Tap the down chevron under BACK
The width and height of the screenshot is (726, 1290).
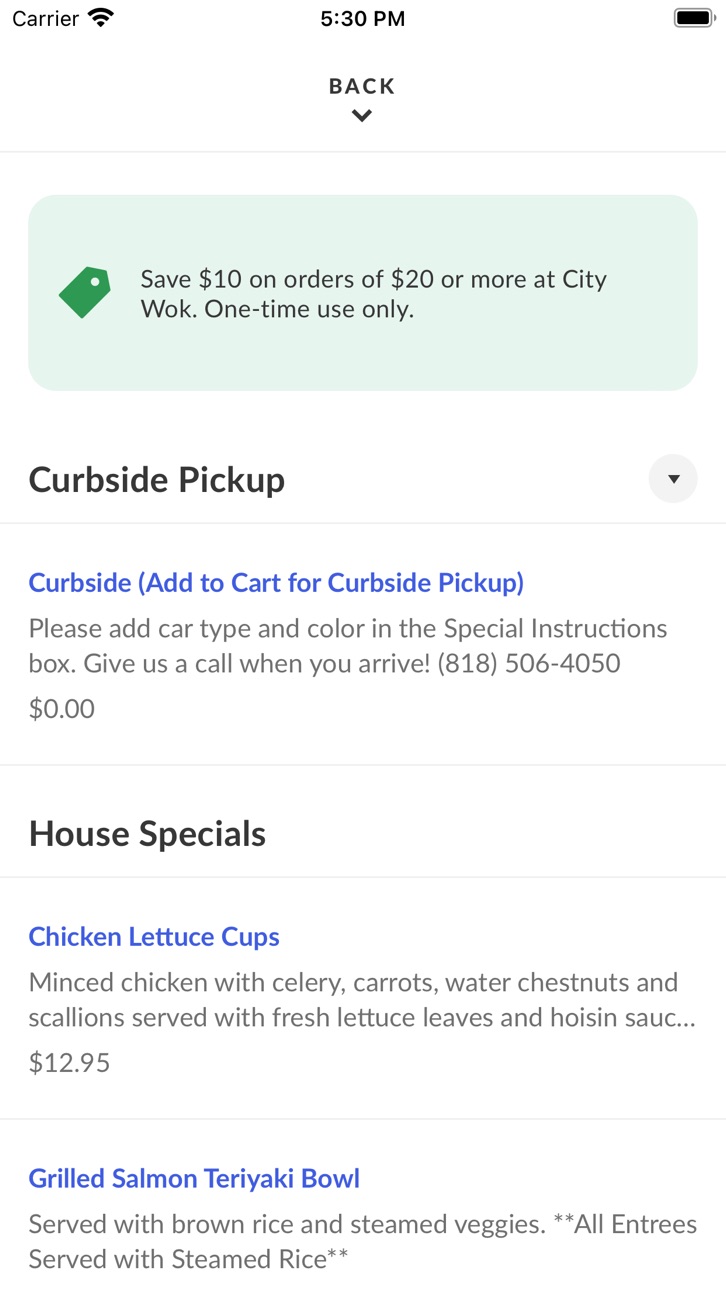[362, 116]
